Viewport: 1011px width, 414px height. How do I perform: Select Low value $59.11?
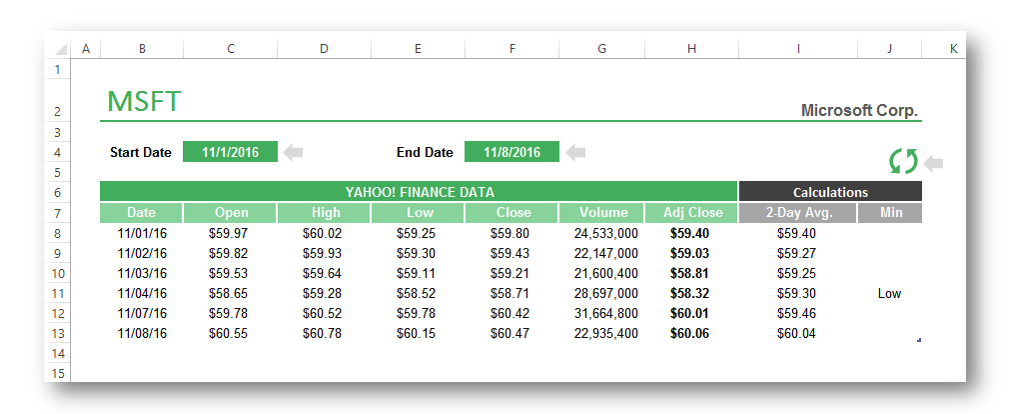(x=416, y=273)
